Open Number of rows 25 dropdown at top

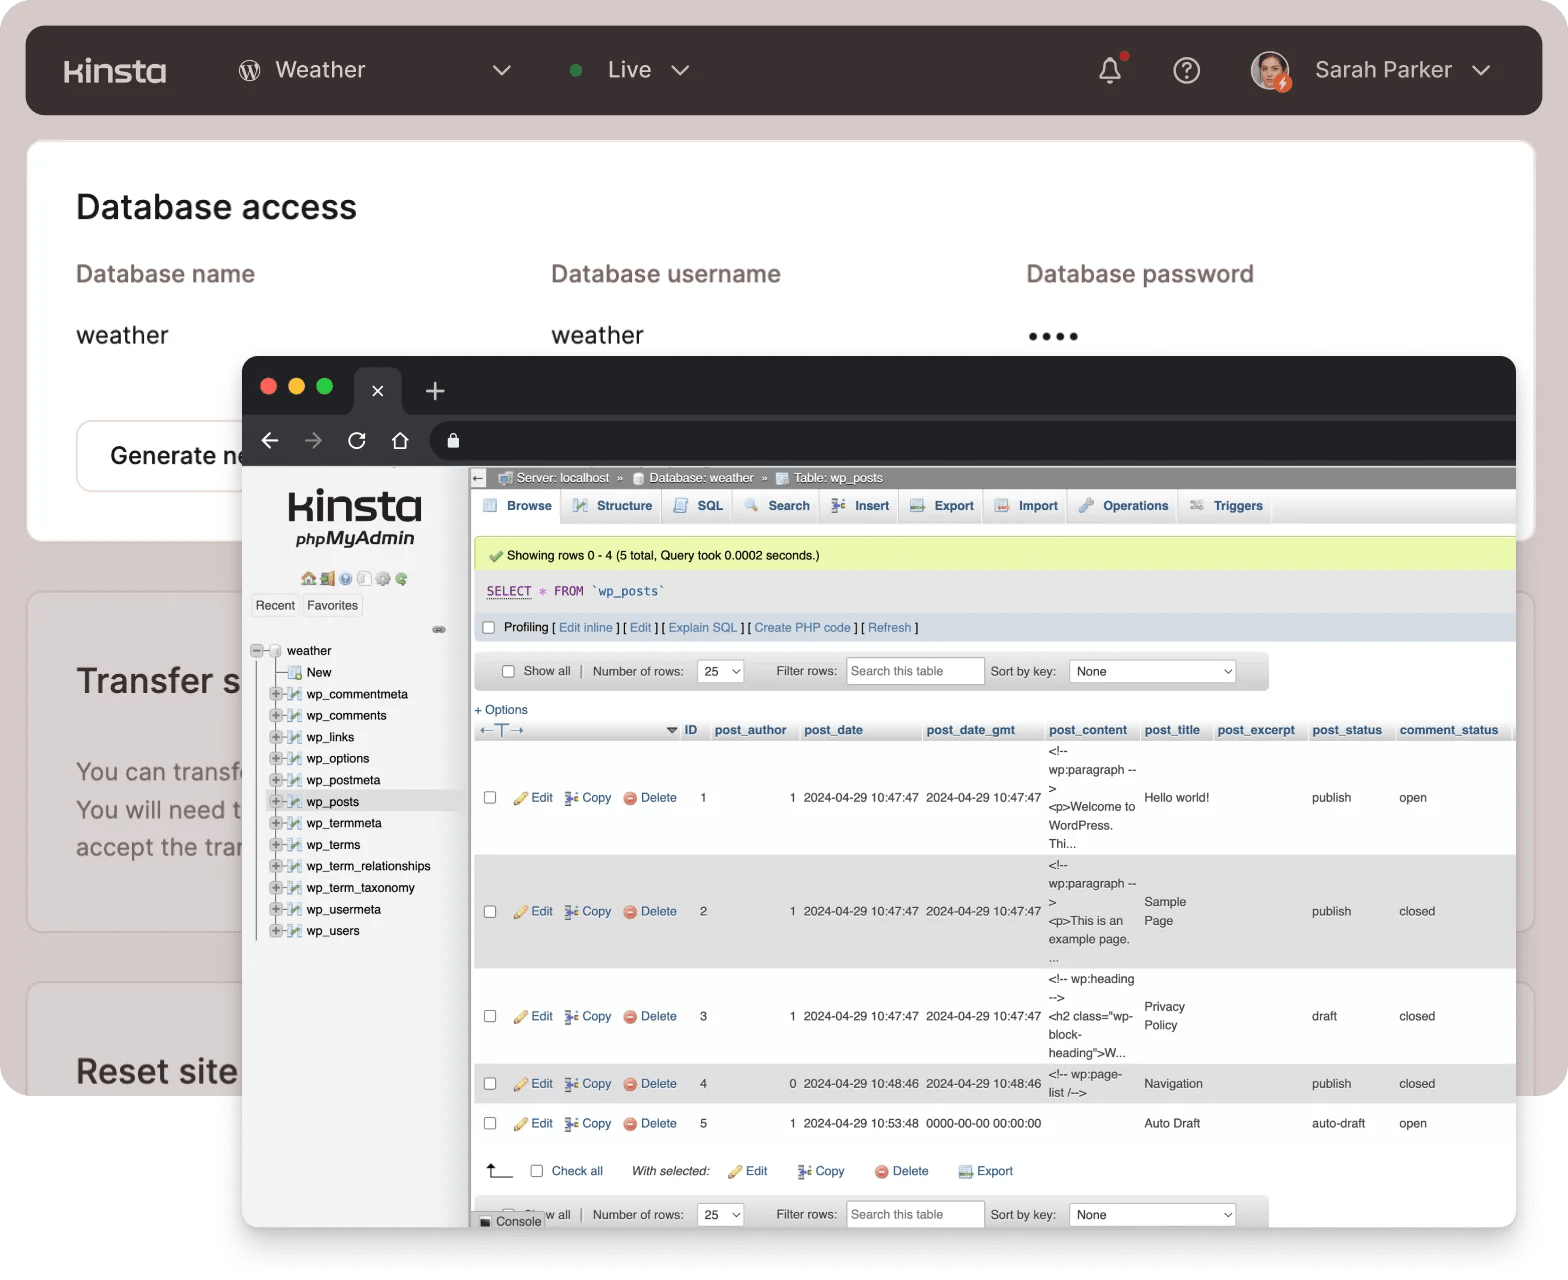point(721,672)
